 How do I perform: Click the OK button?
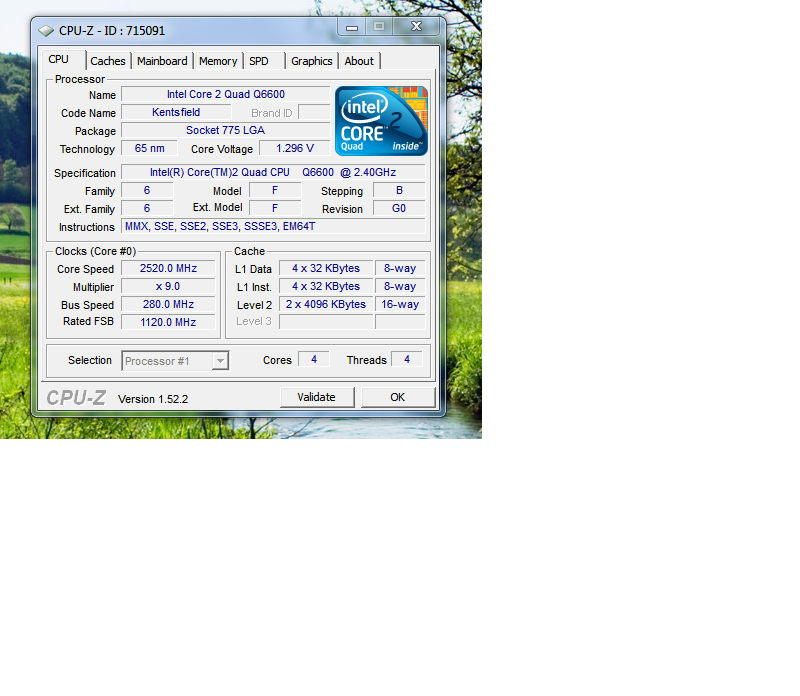[398, 397]
